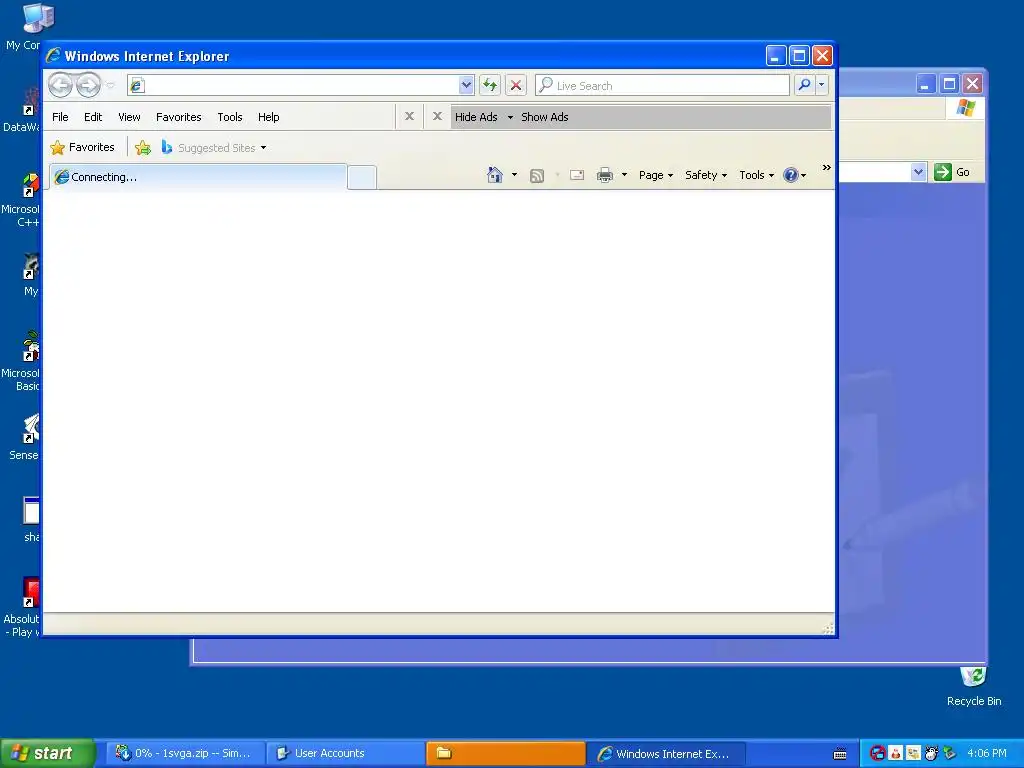Open the File menu
The image size is (1024, 768).
pos(60,117)
